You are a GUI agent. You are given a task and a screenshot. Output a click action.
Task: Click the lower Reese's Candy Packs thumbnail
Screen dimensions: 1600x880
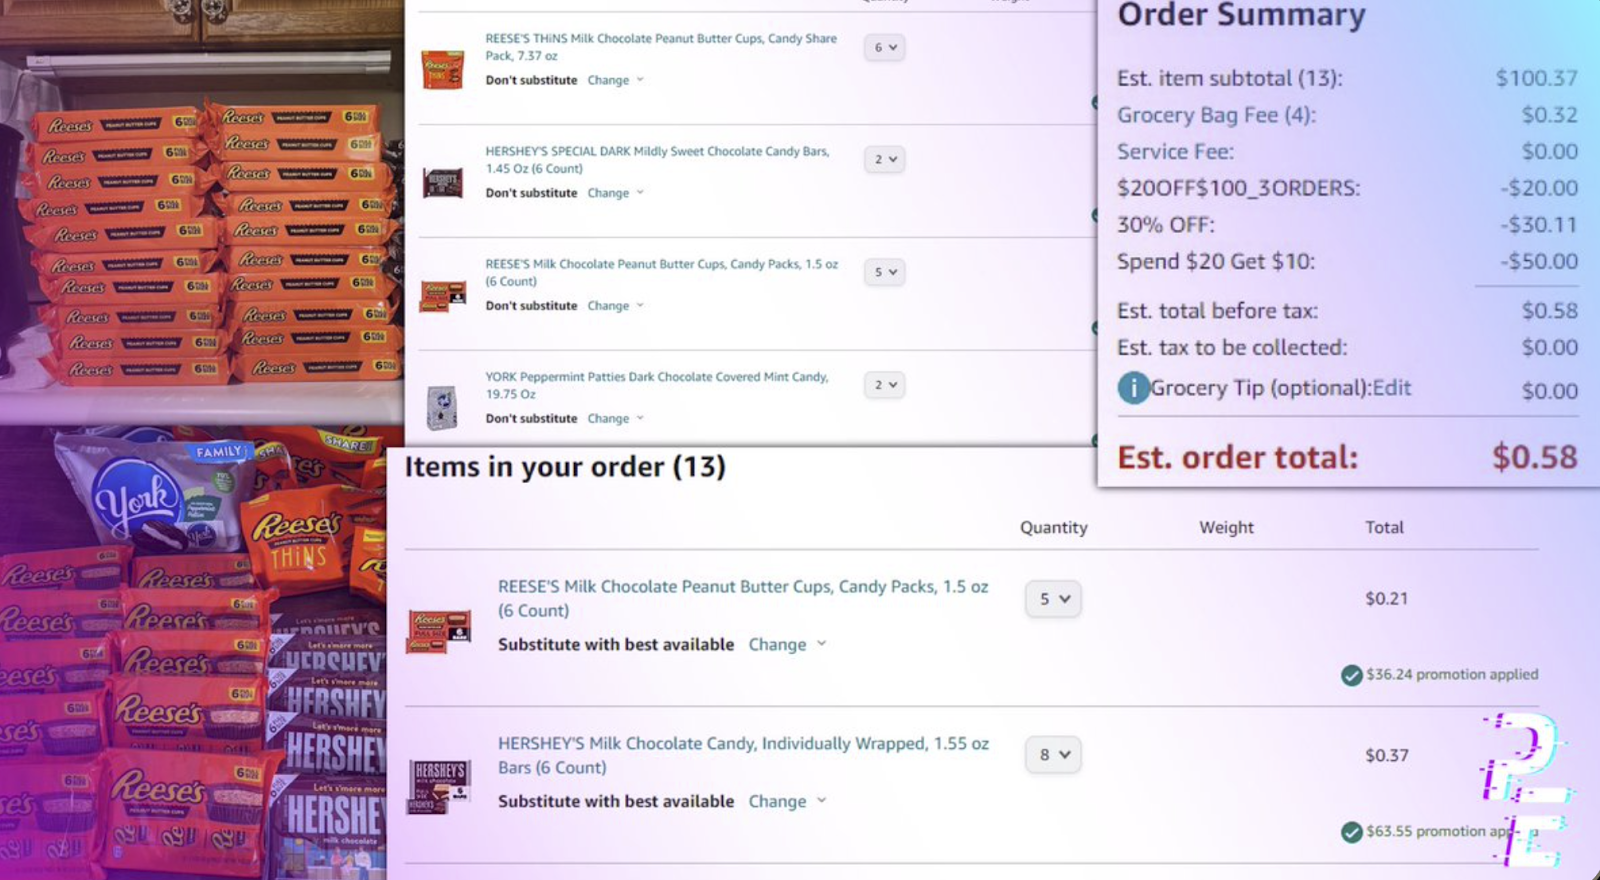438,631
